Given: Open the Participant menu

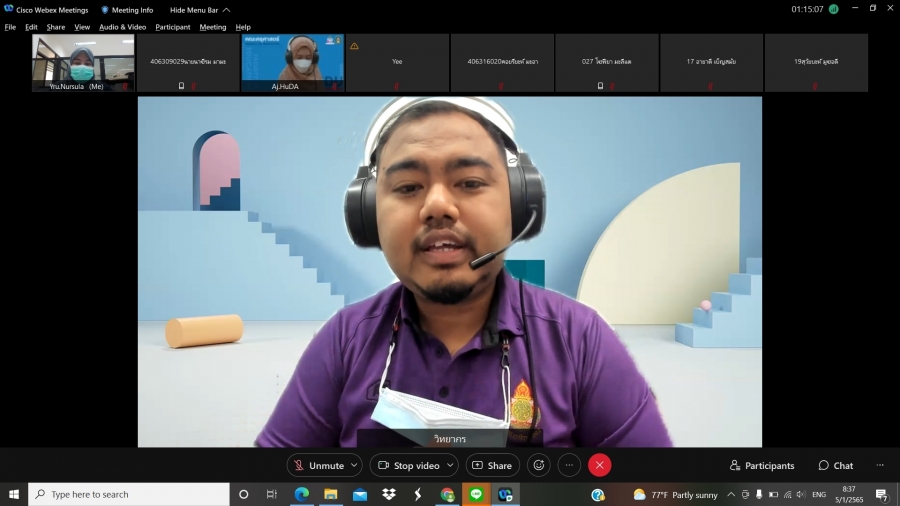Looking at the screenshot, I should [173, 27].
